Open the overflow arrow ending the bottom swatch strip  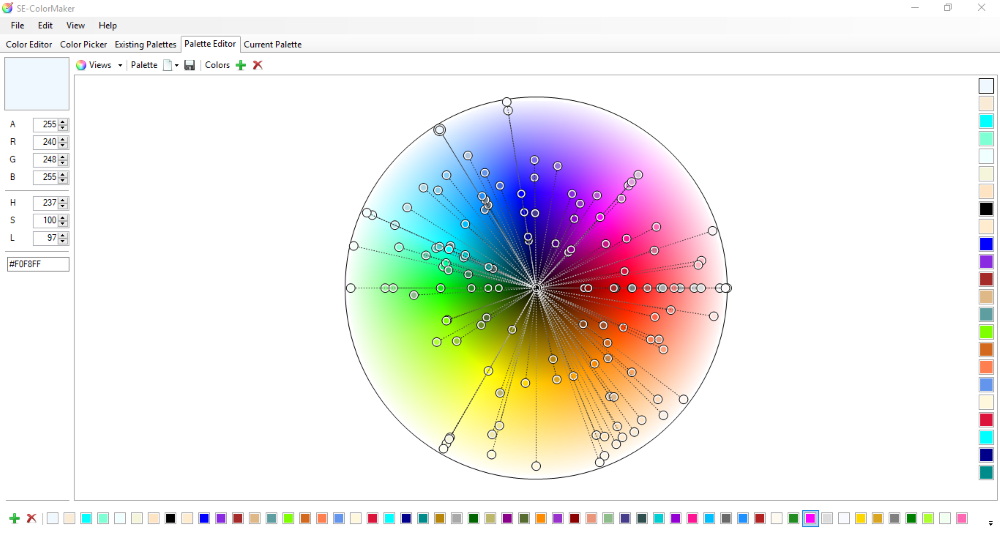pos(990,522)
